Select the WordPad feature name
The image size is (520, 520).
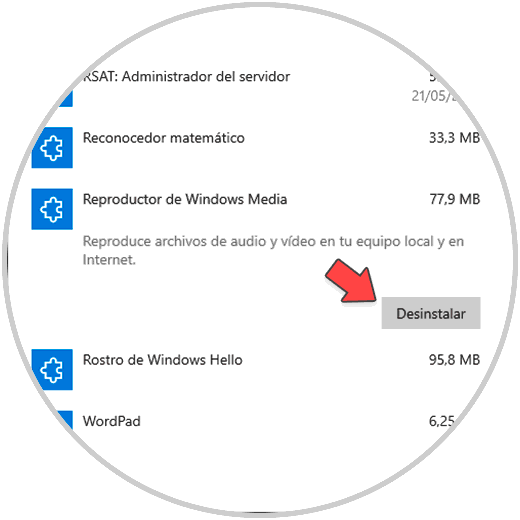[x=112, y=421]
